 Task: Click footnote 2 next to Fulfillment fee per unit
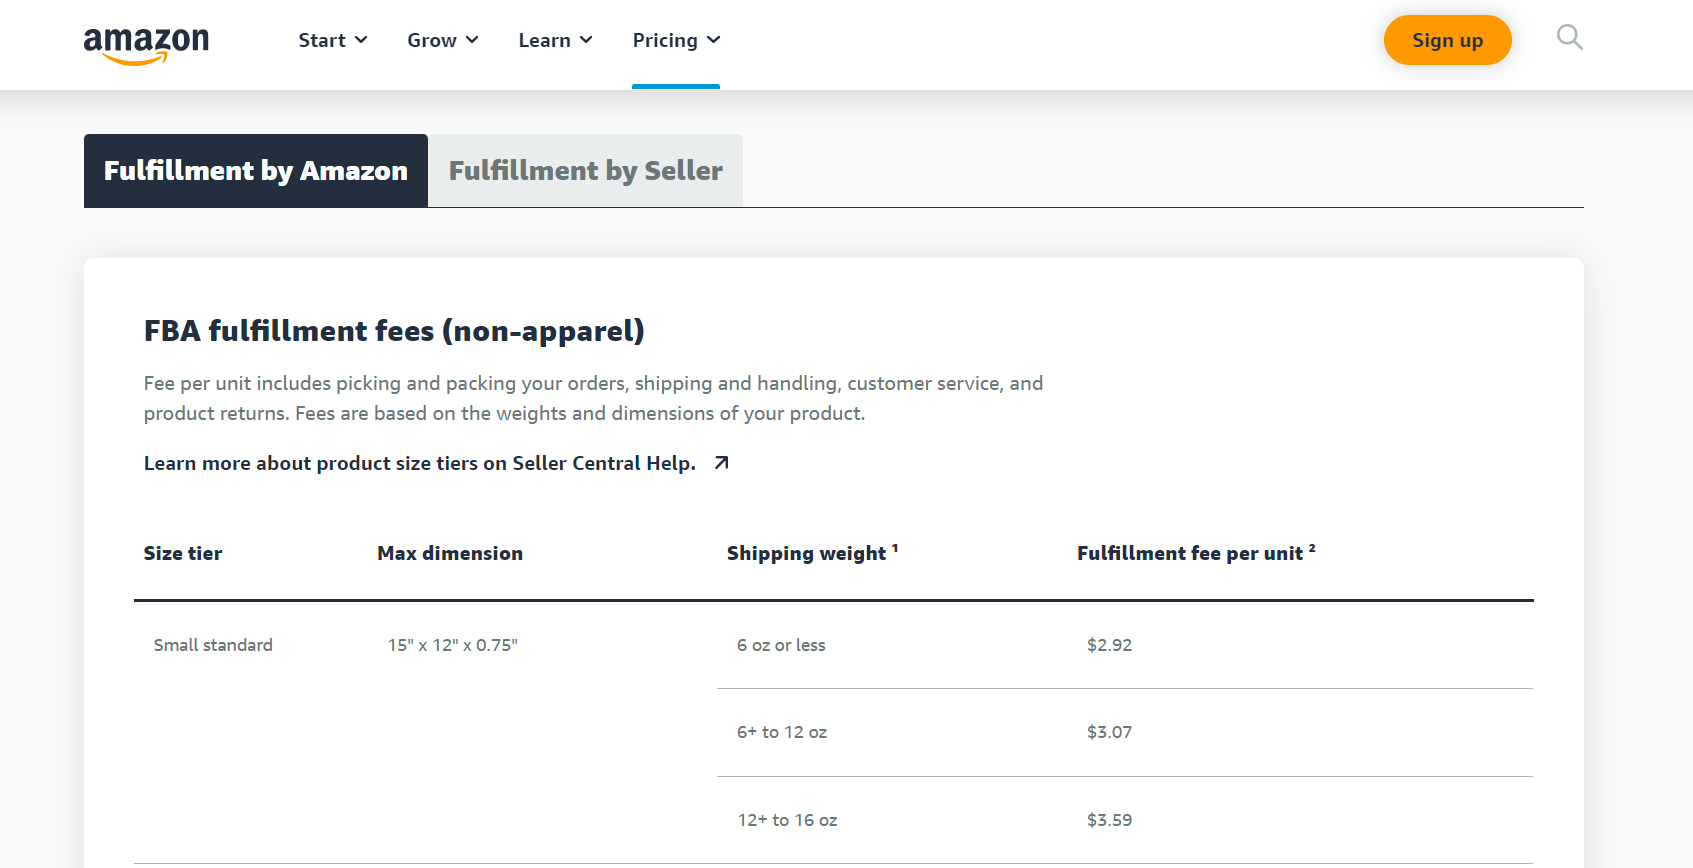coord(1312,548)
